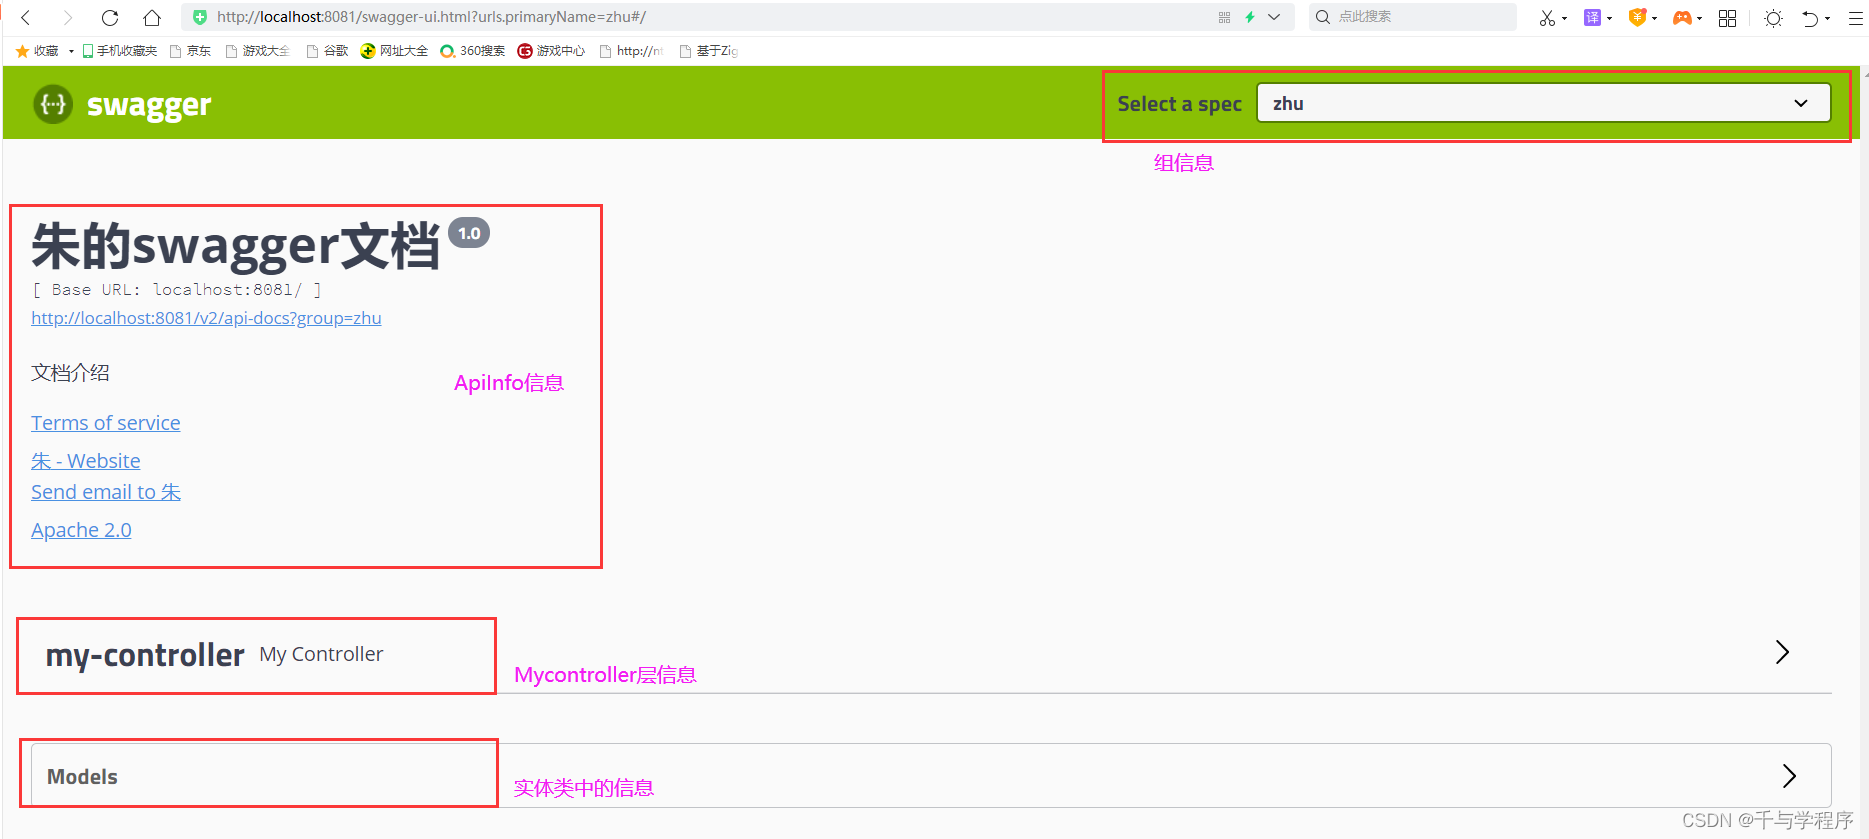
Task: Click the 朱的swagger文档 title
Action: (236, 246)
